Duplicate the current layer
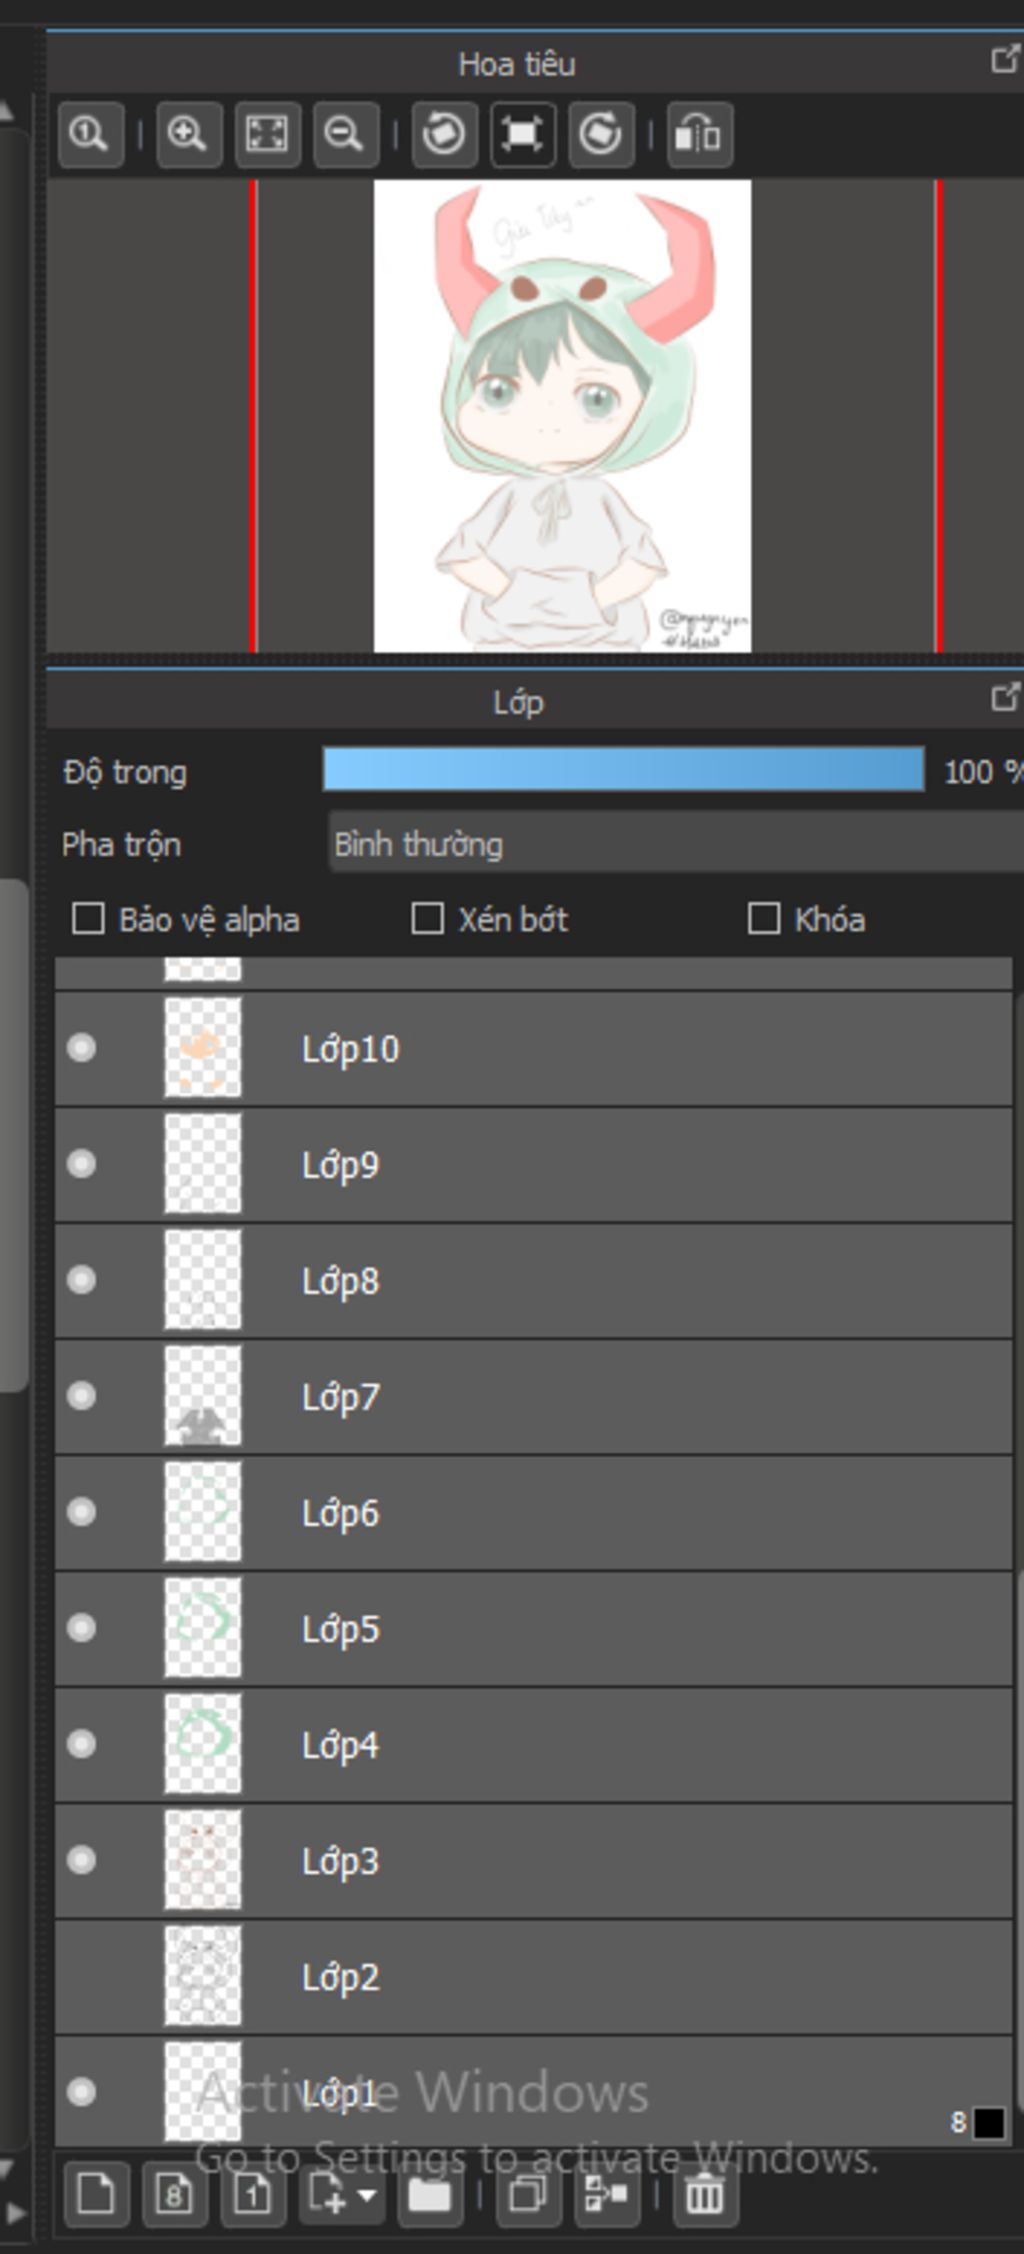Image resolution: width=1024 pixels, height=2254 pixels. (527, 2195)
